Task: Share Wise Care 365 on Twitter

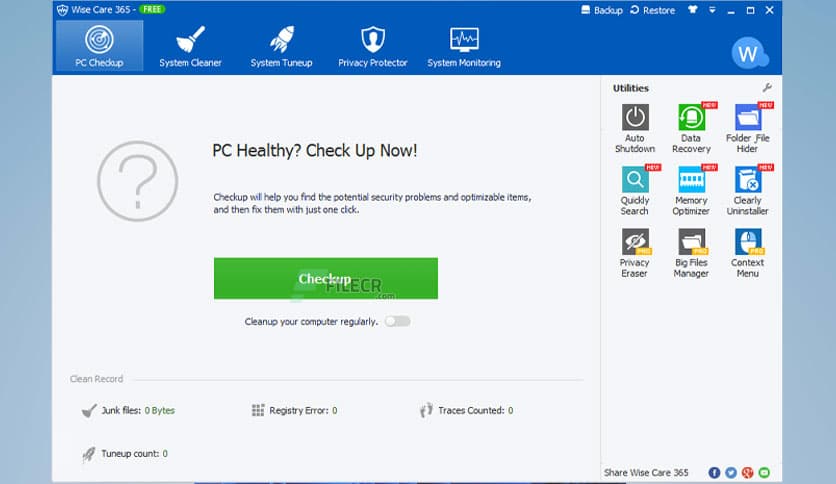Action: 731,473
